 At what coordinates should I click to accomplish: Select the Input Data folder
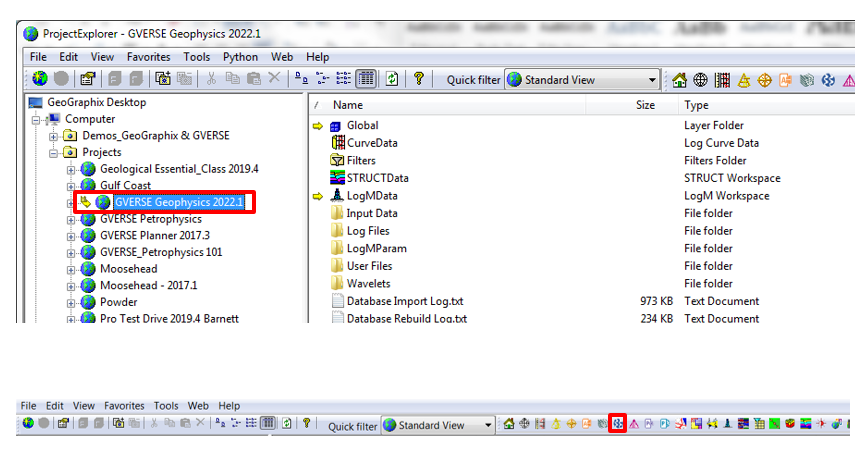pyautogui.click(x=372, y=213)
